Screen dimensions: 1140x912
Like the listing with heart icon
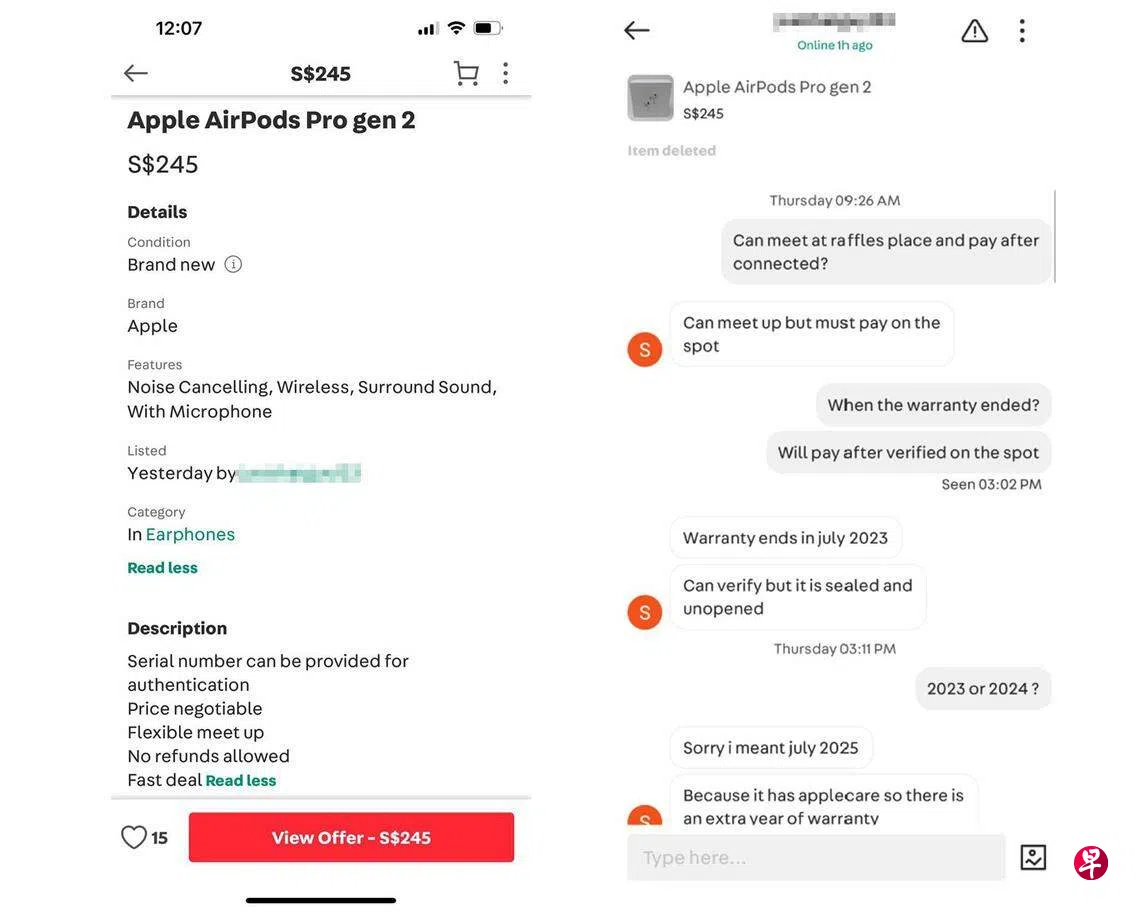[134, 837]
